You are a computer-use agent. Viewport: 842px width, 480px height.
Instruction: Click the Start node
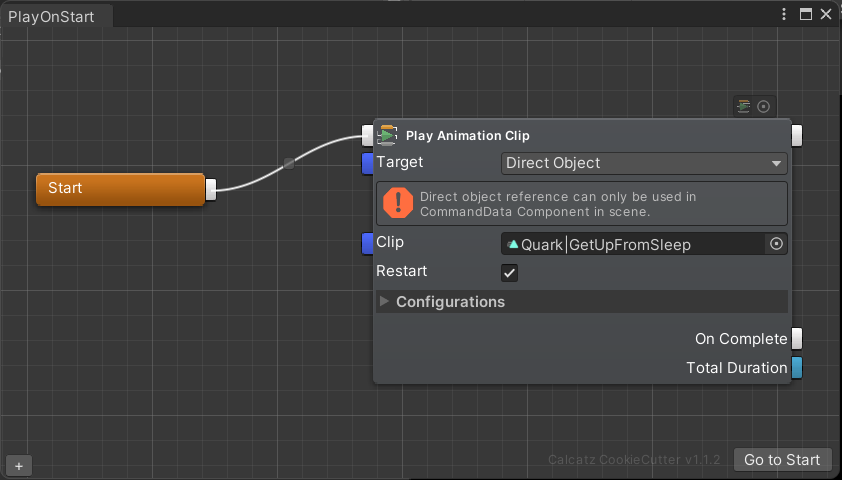[x=120, y=189]
